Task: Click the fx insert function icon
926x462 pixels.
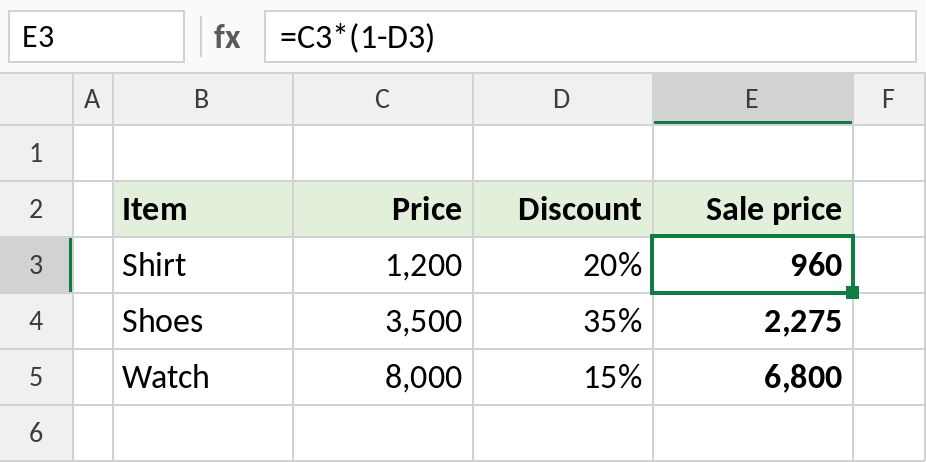Action: pos(227,37)
